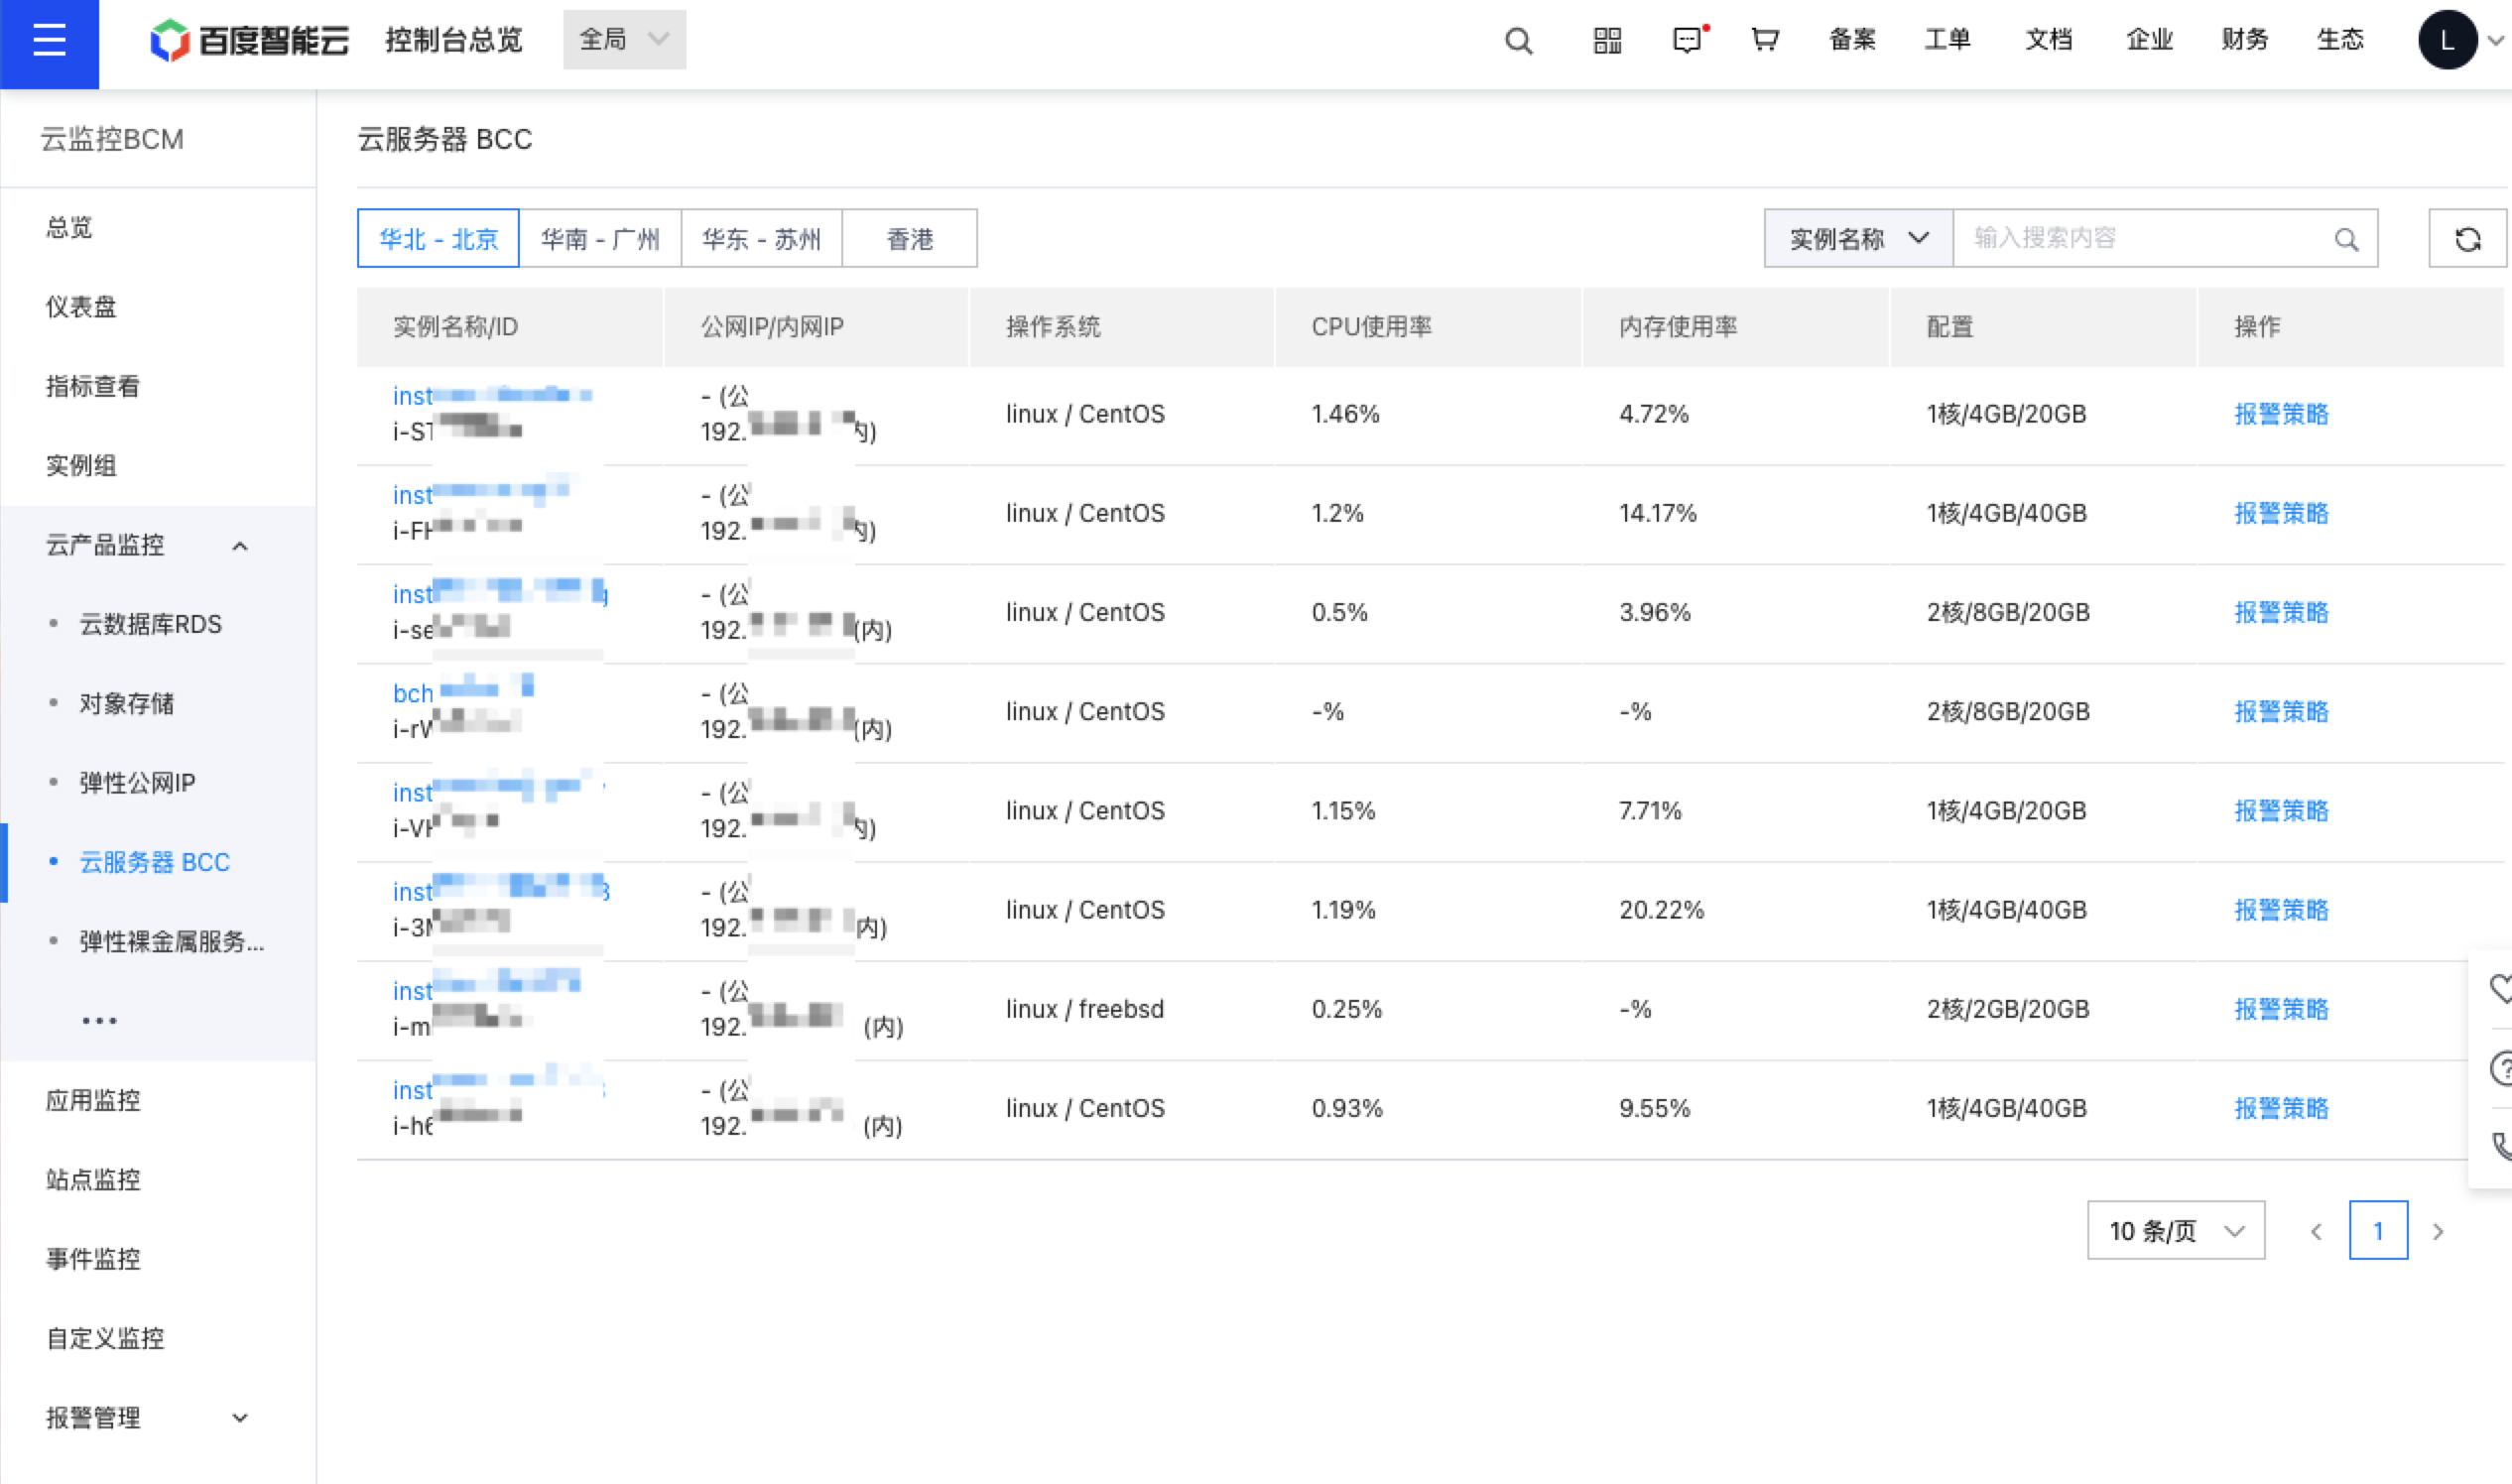Click the user avatar L
2512x1484 pixels.
pyautogui.click(x=2446, y=41)
